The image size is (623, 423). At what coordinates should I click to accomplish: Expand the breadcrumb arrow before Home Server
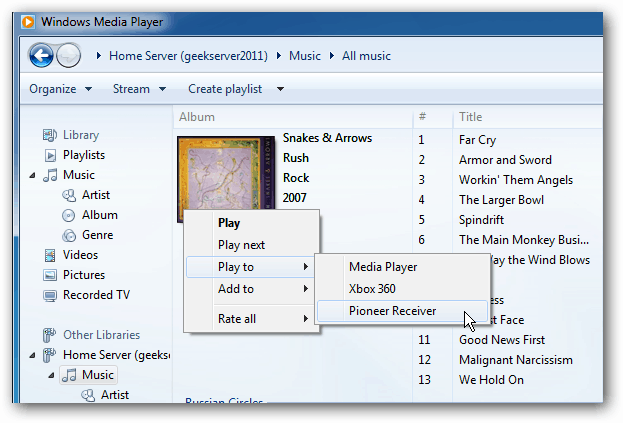click(99, 56)
